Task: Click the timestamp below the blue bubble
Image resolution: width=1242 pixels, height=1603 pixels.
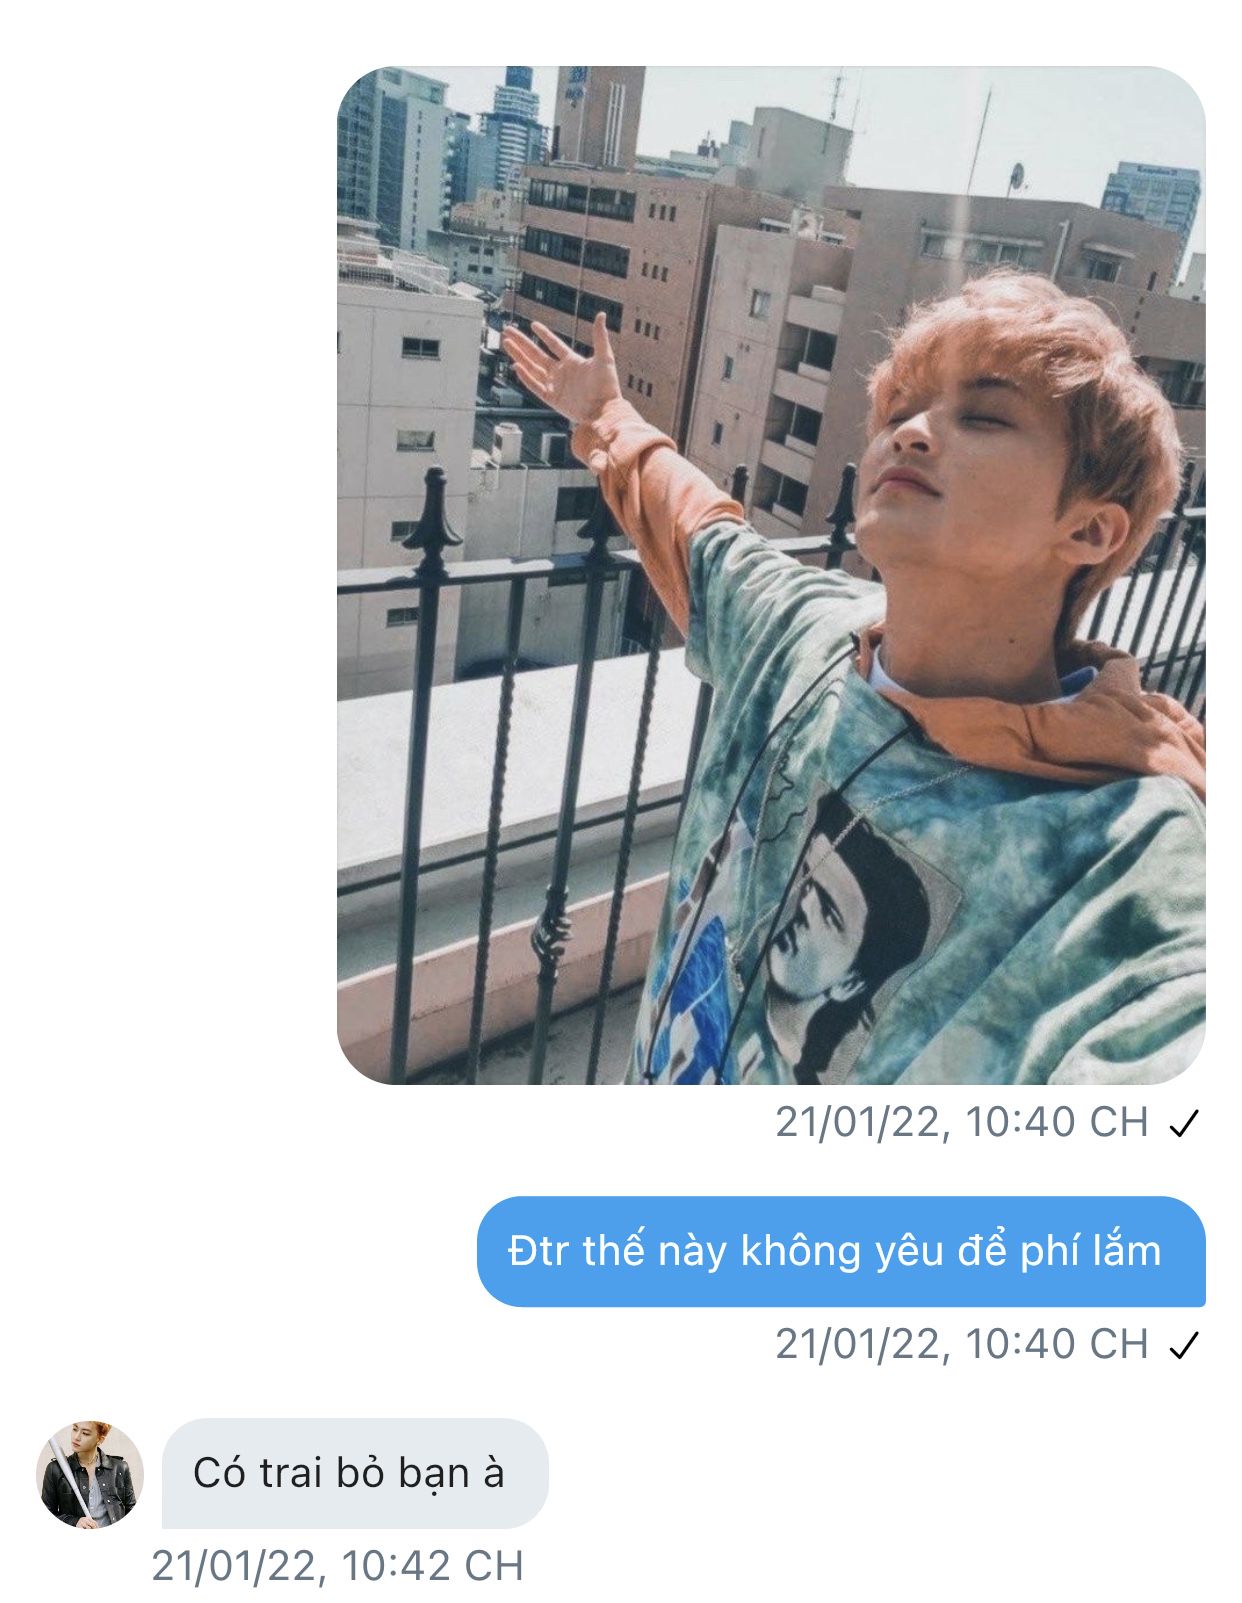Action: [961, 1344]
